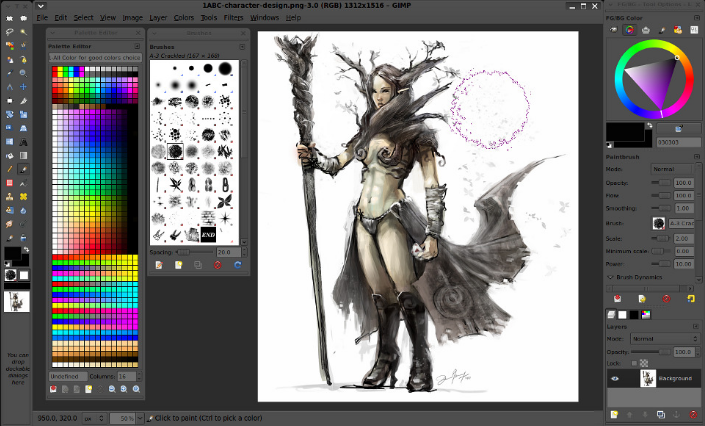Click zoom in icon in Palette Editor
705x426 pixels.
click(124, 389)
